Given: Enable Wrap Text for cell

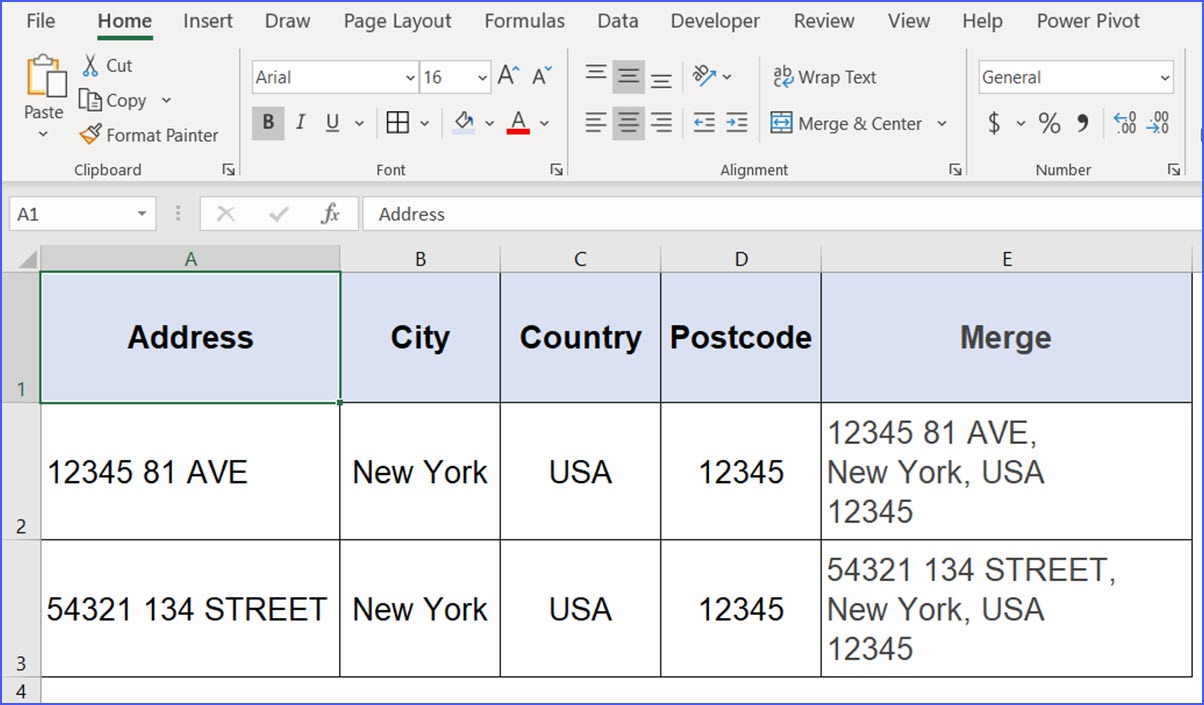Looking at the screenshot, I should coord(824,77).
